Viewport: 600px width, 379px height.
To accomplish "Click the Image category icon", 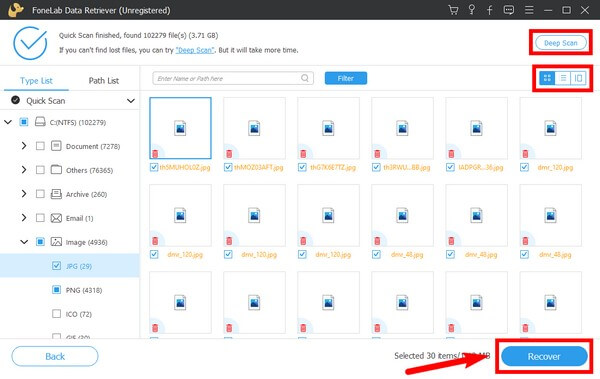I will [56, 242].
